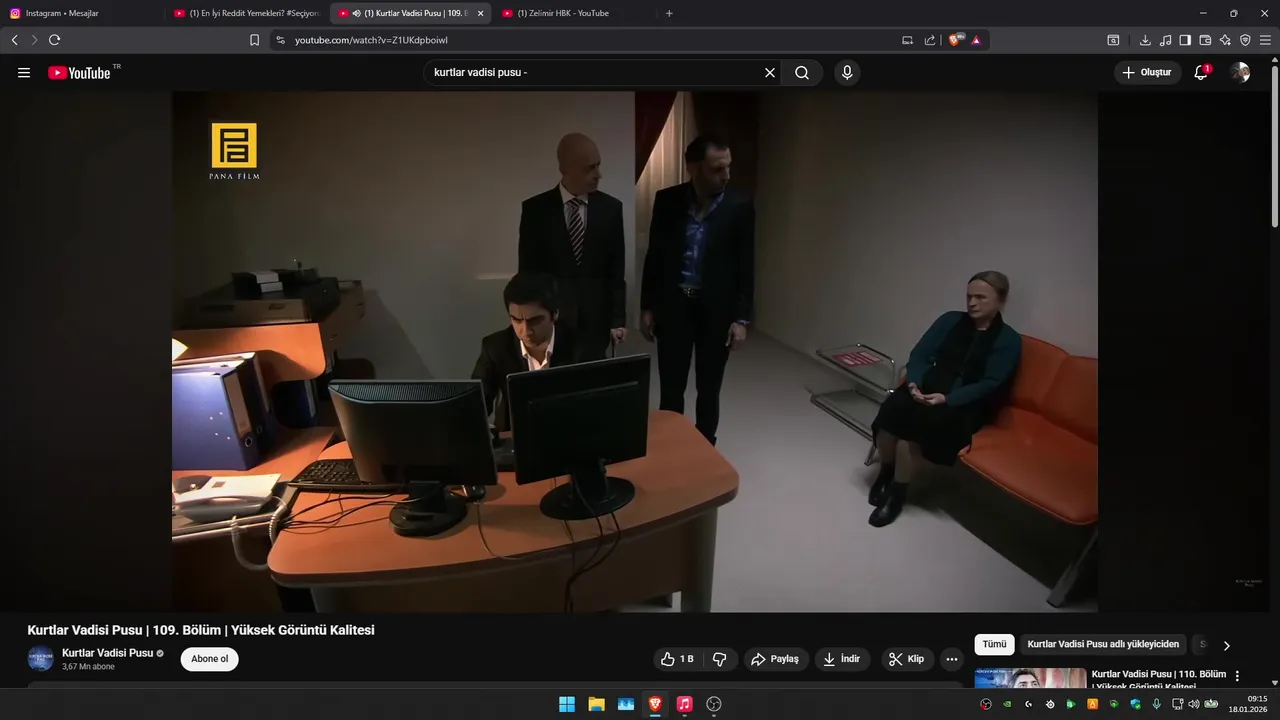Install app via address bar icon
Viewport: 1280px width, 720px height.
[907, 40]
